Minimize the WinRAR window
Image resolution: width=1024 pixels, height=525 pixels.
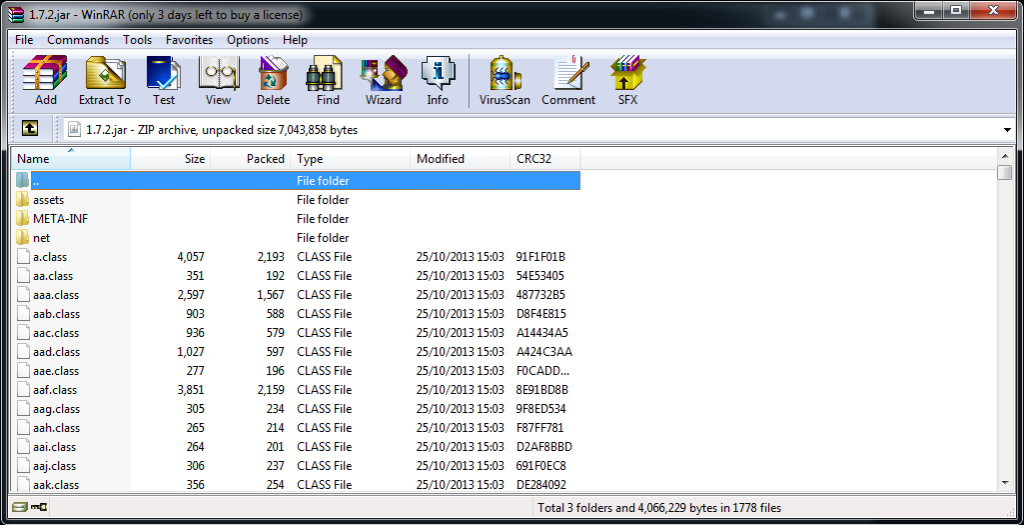(x=927, y=11)
